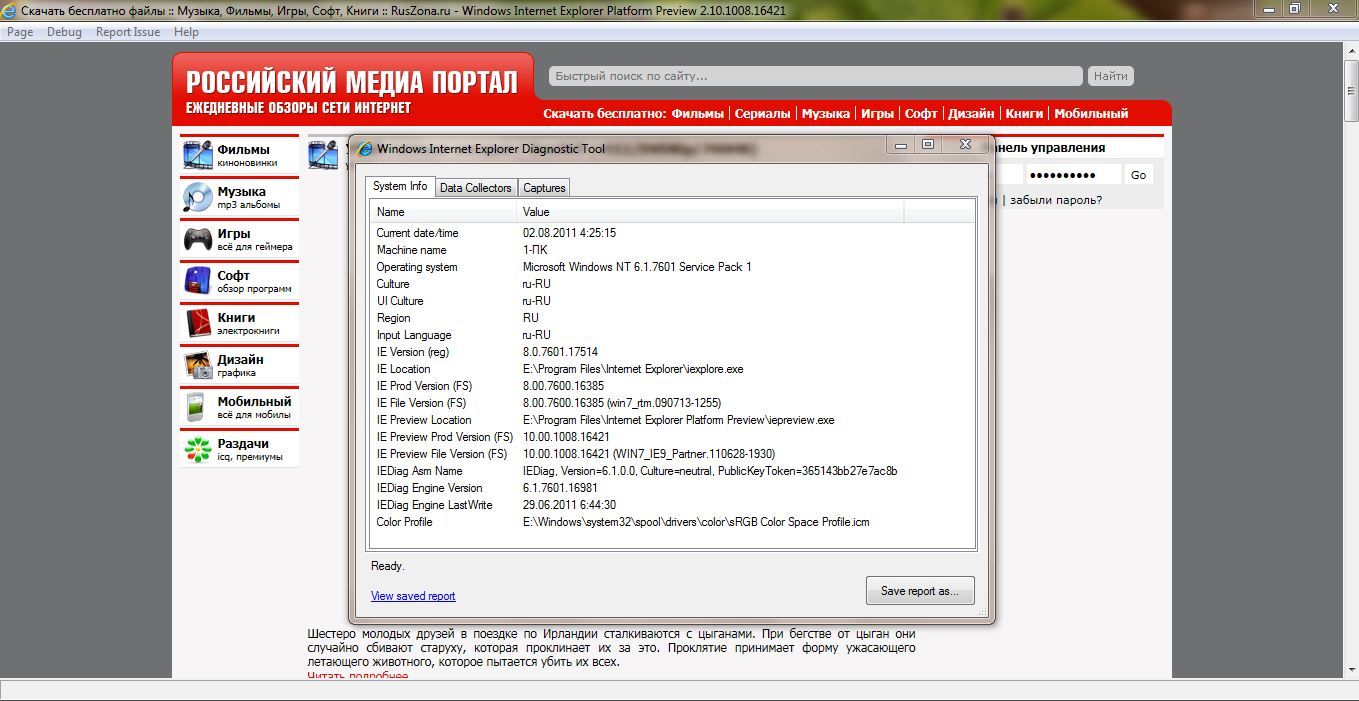
Task: Open the Debug menu
Action: point(64,32)
